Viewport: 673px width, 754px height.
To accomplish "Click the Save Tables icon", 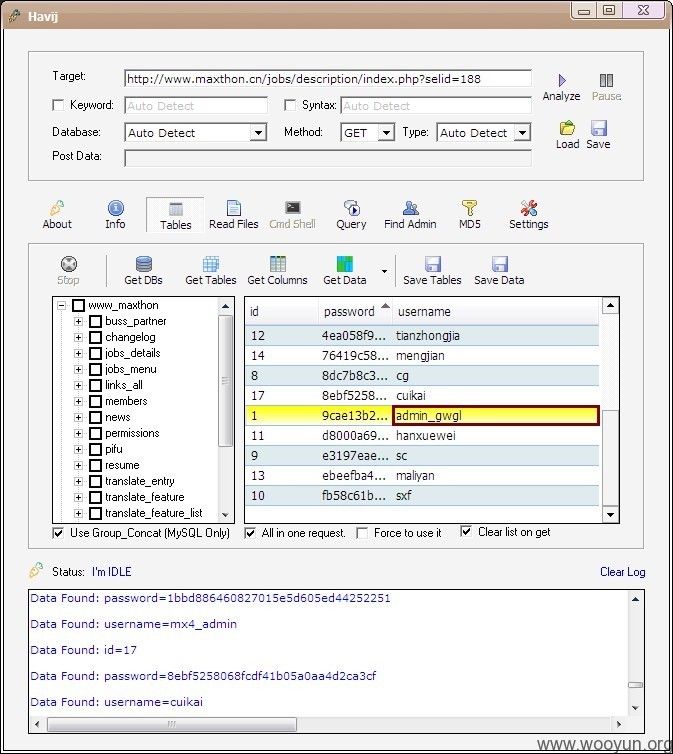I will click(x=433, y=264).
